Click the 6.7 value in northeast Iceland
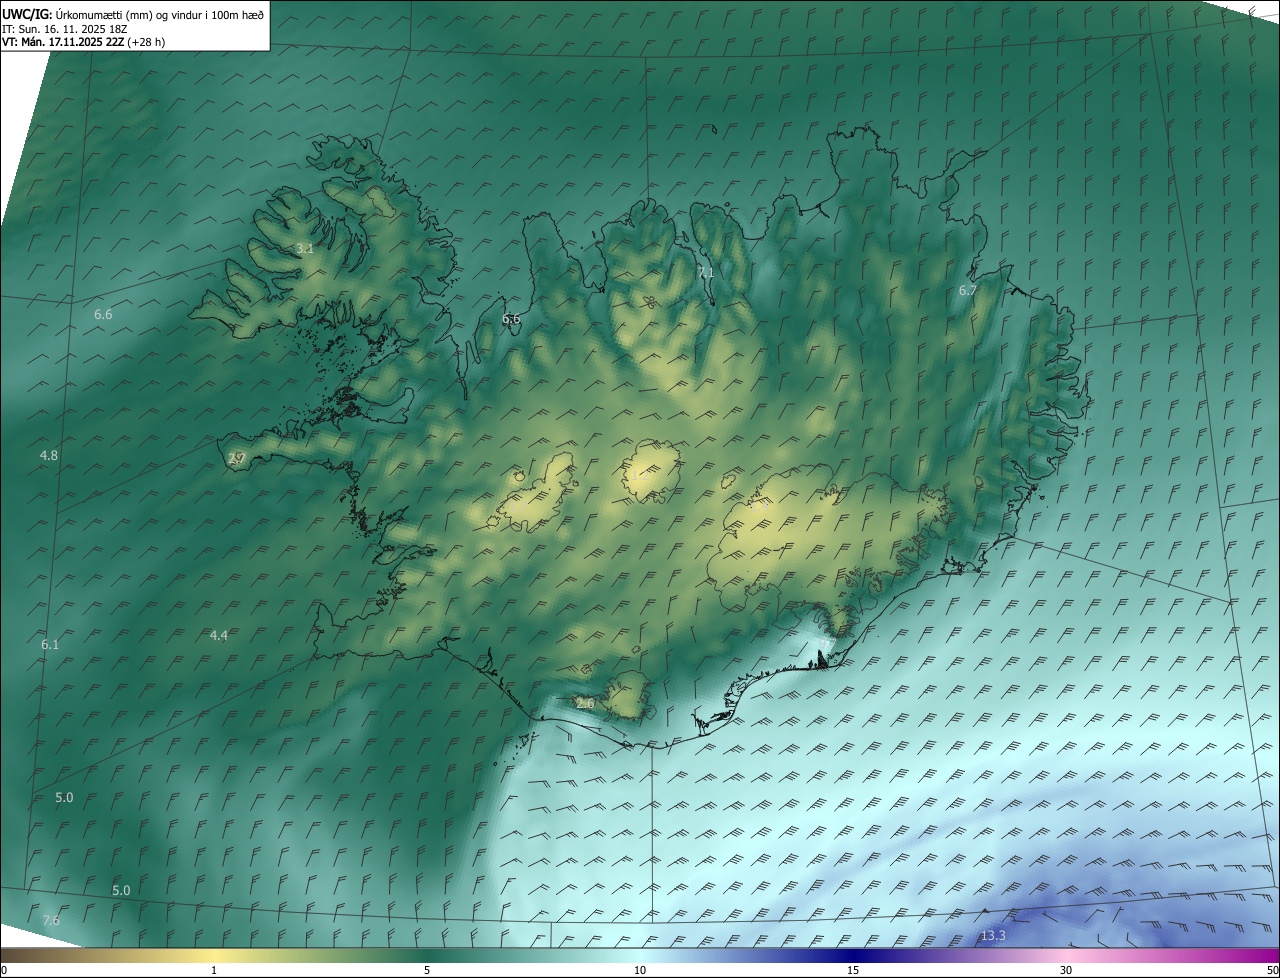Screen dimensions: 1280x978 (967, 290)
